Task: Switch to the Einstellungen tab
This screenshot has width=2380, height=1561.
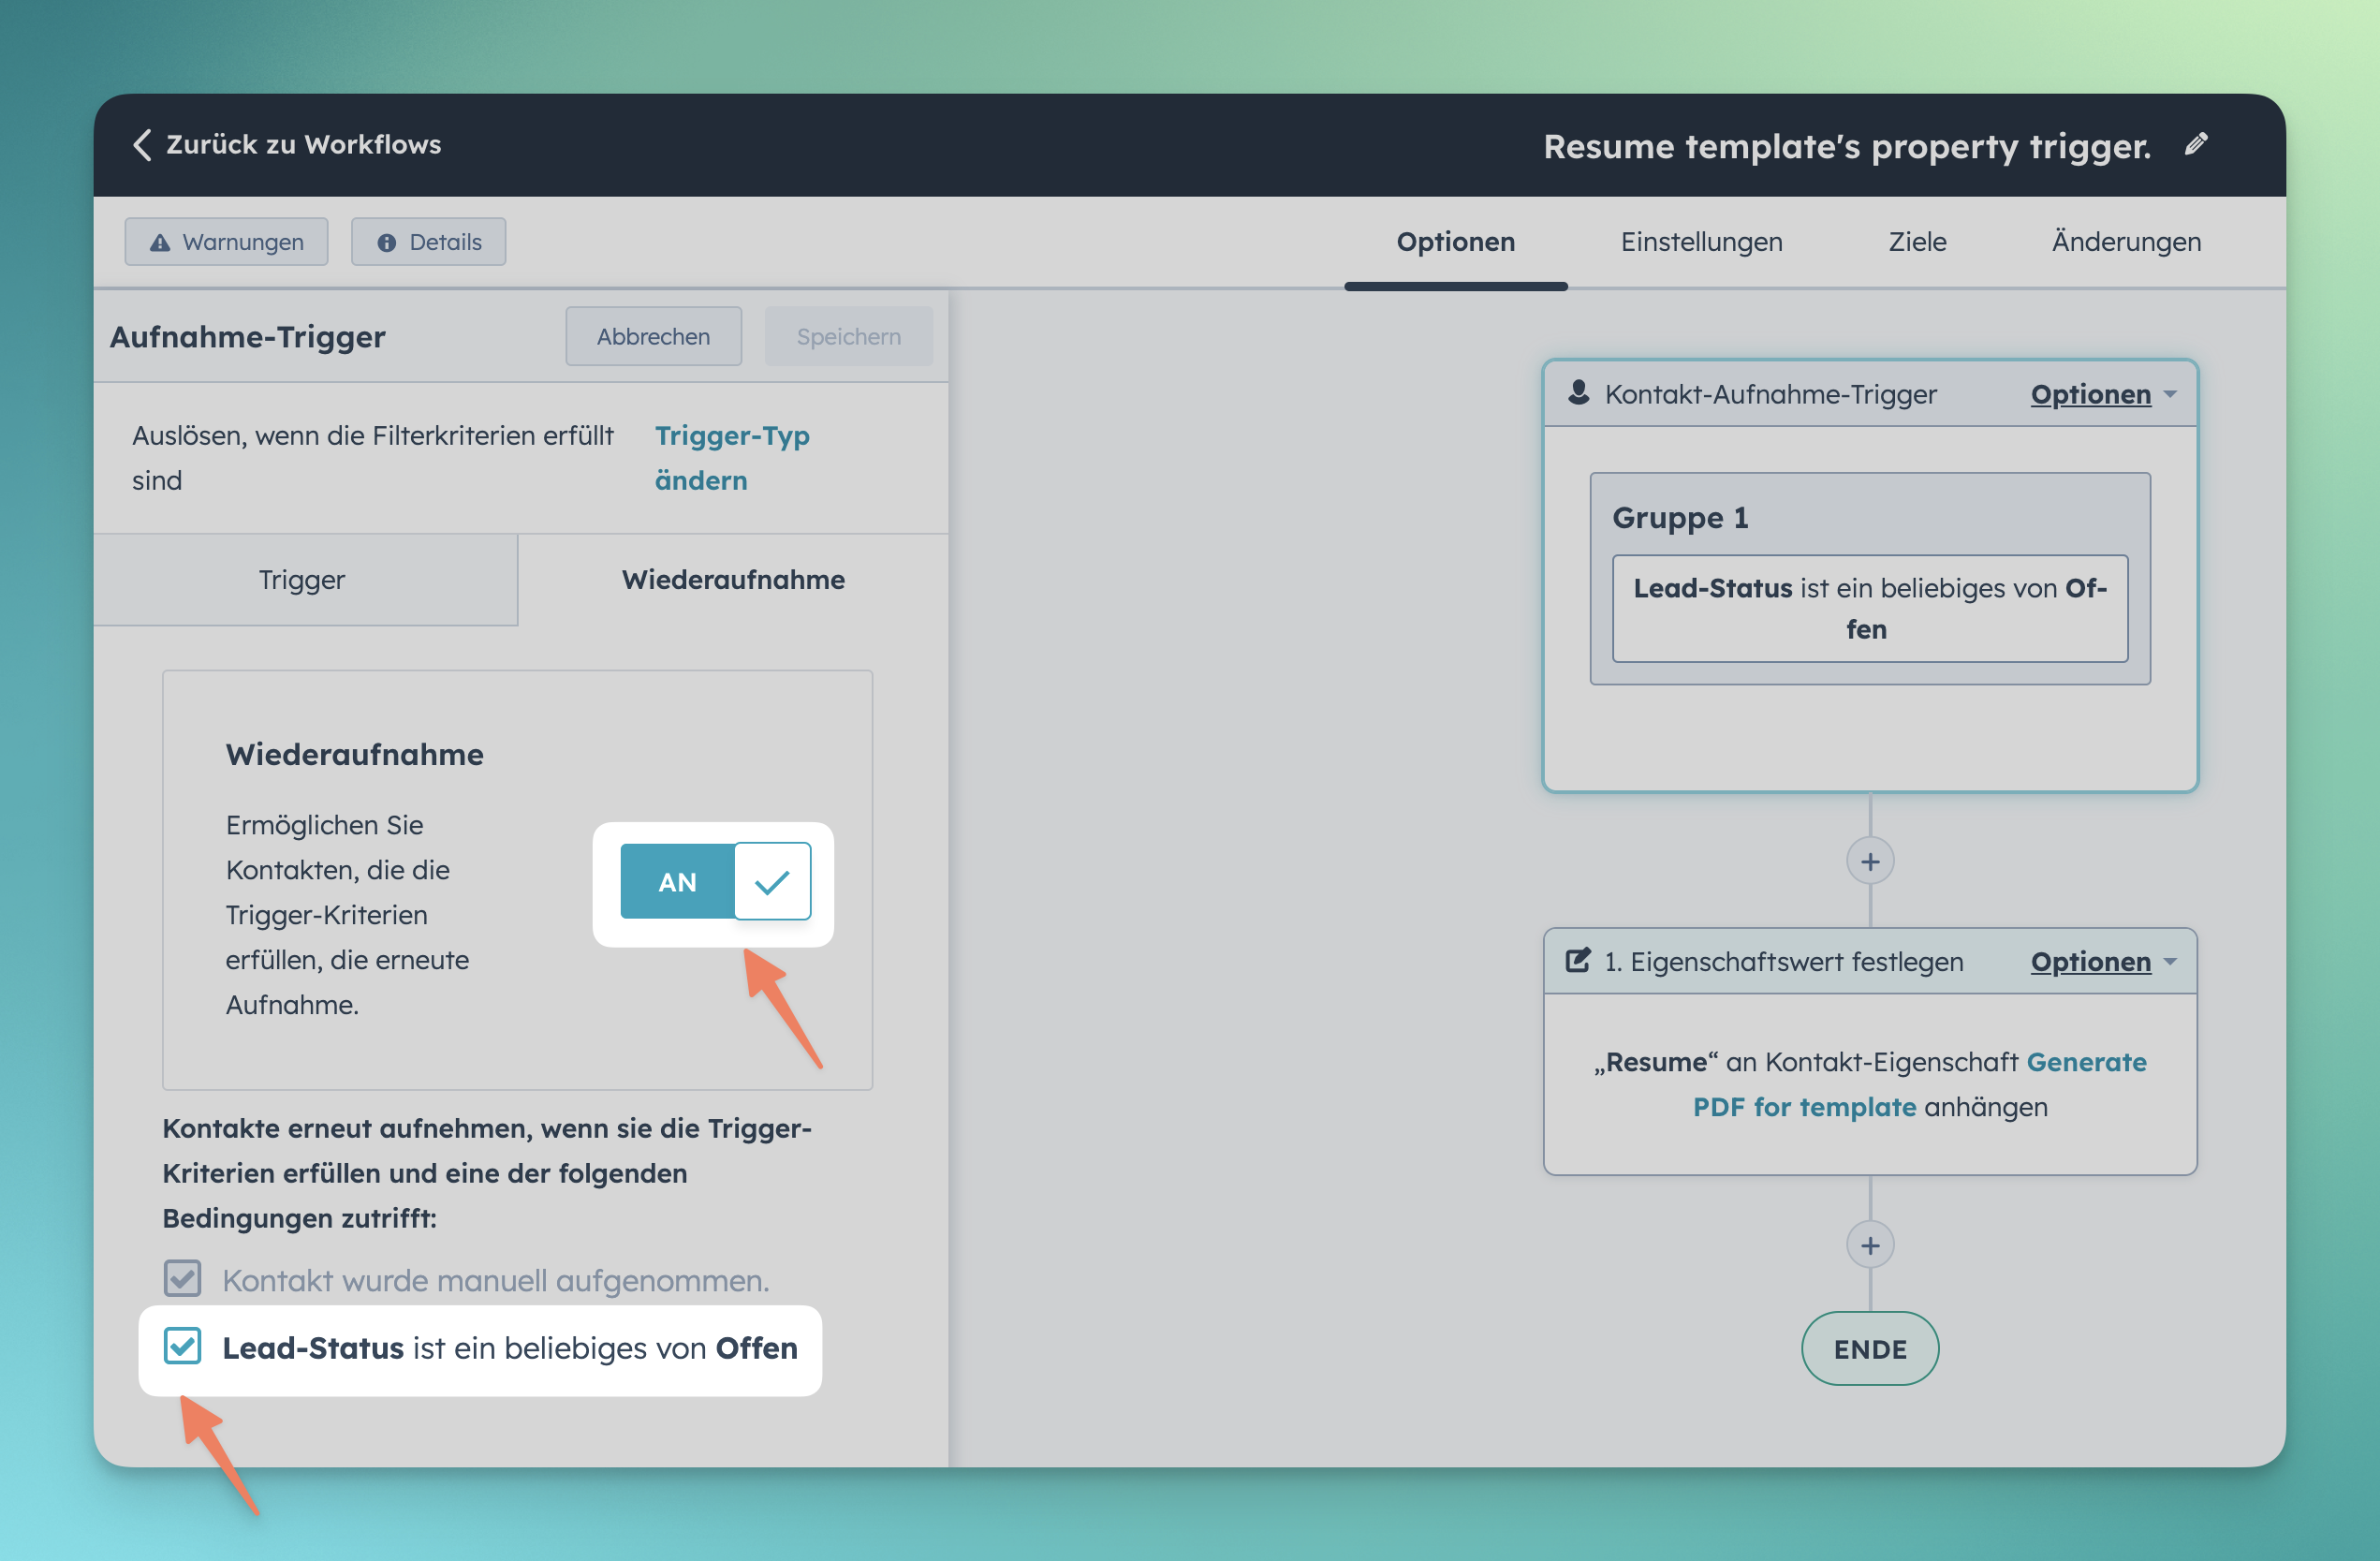Action: pos(1701,241)
